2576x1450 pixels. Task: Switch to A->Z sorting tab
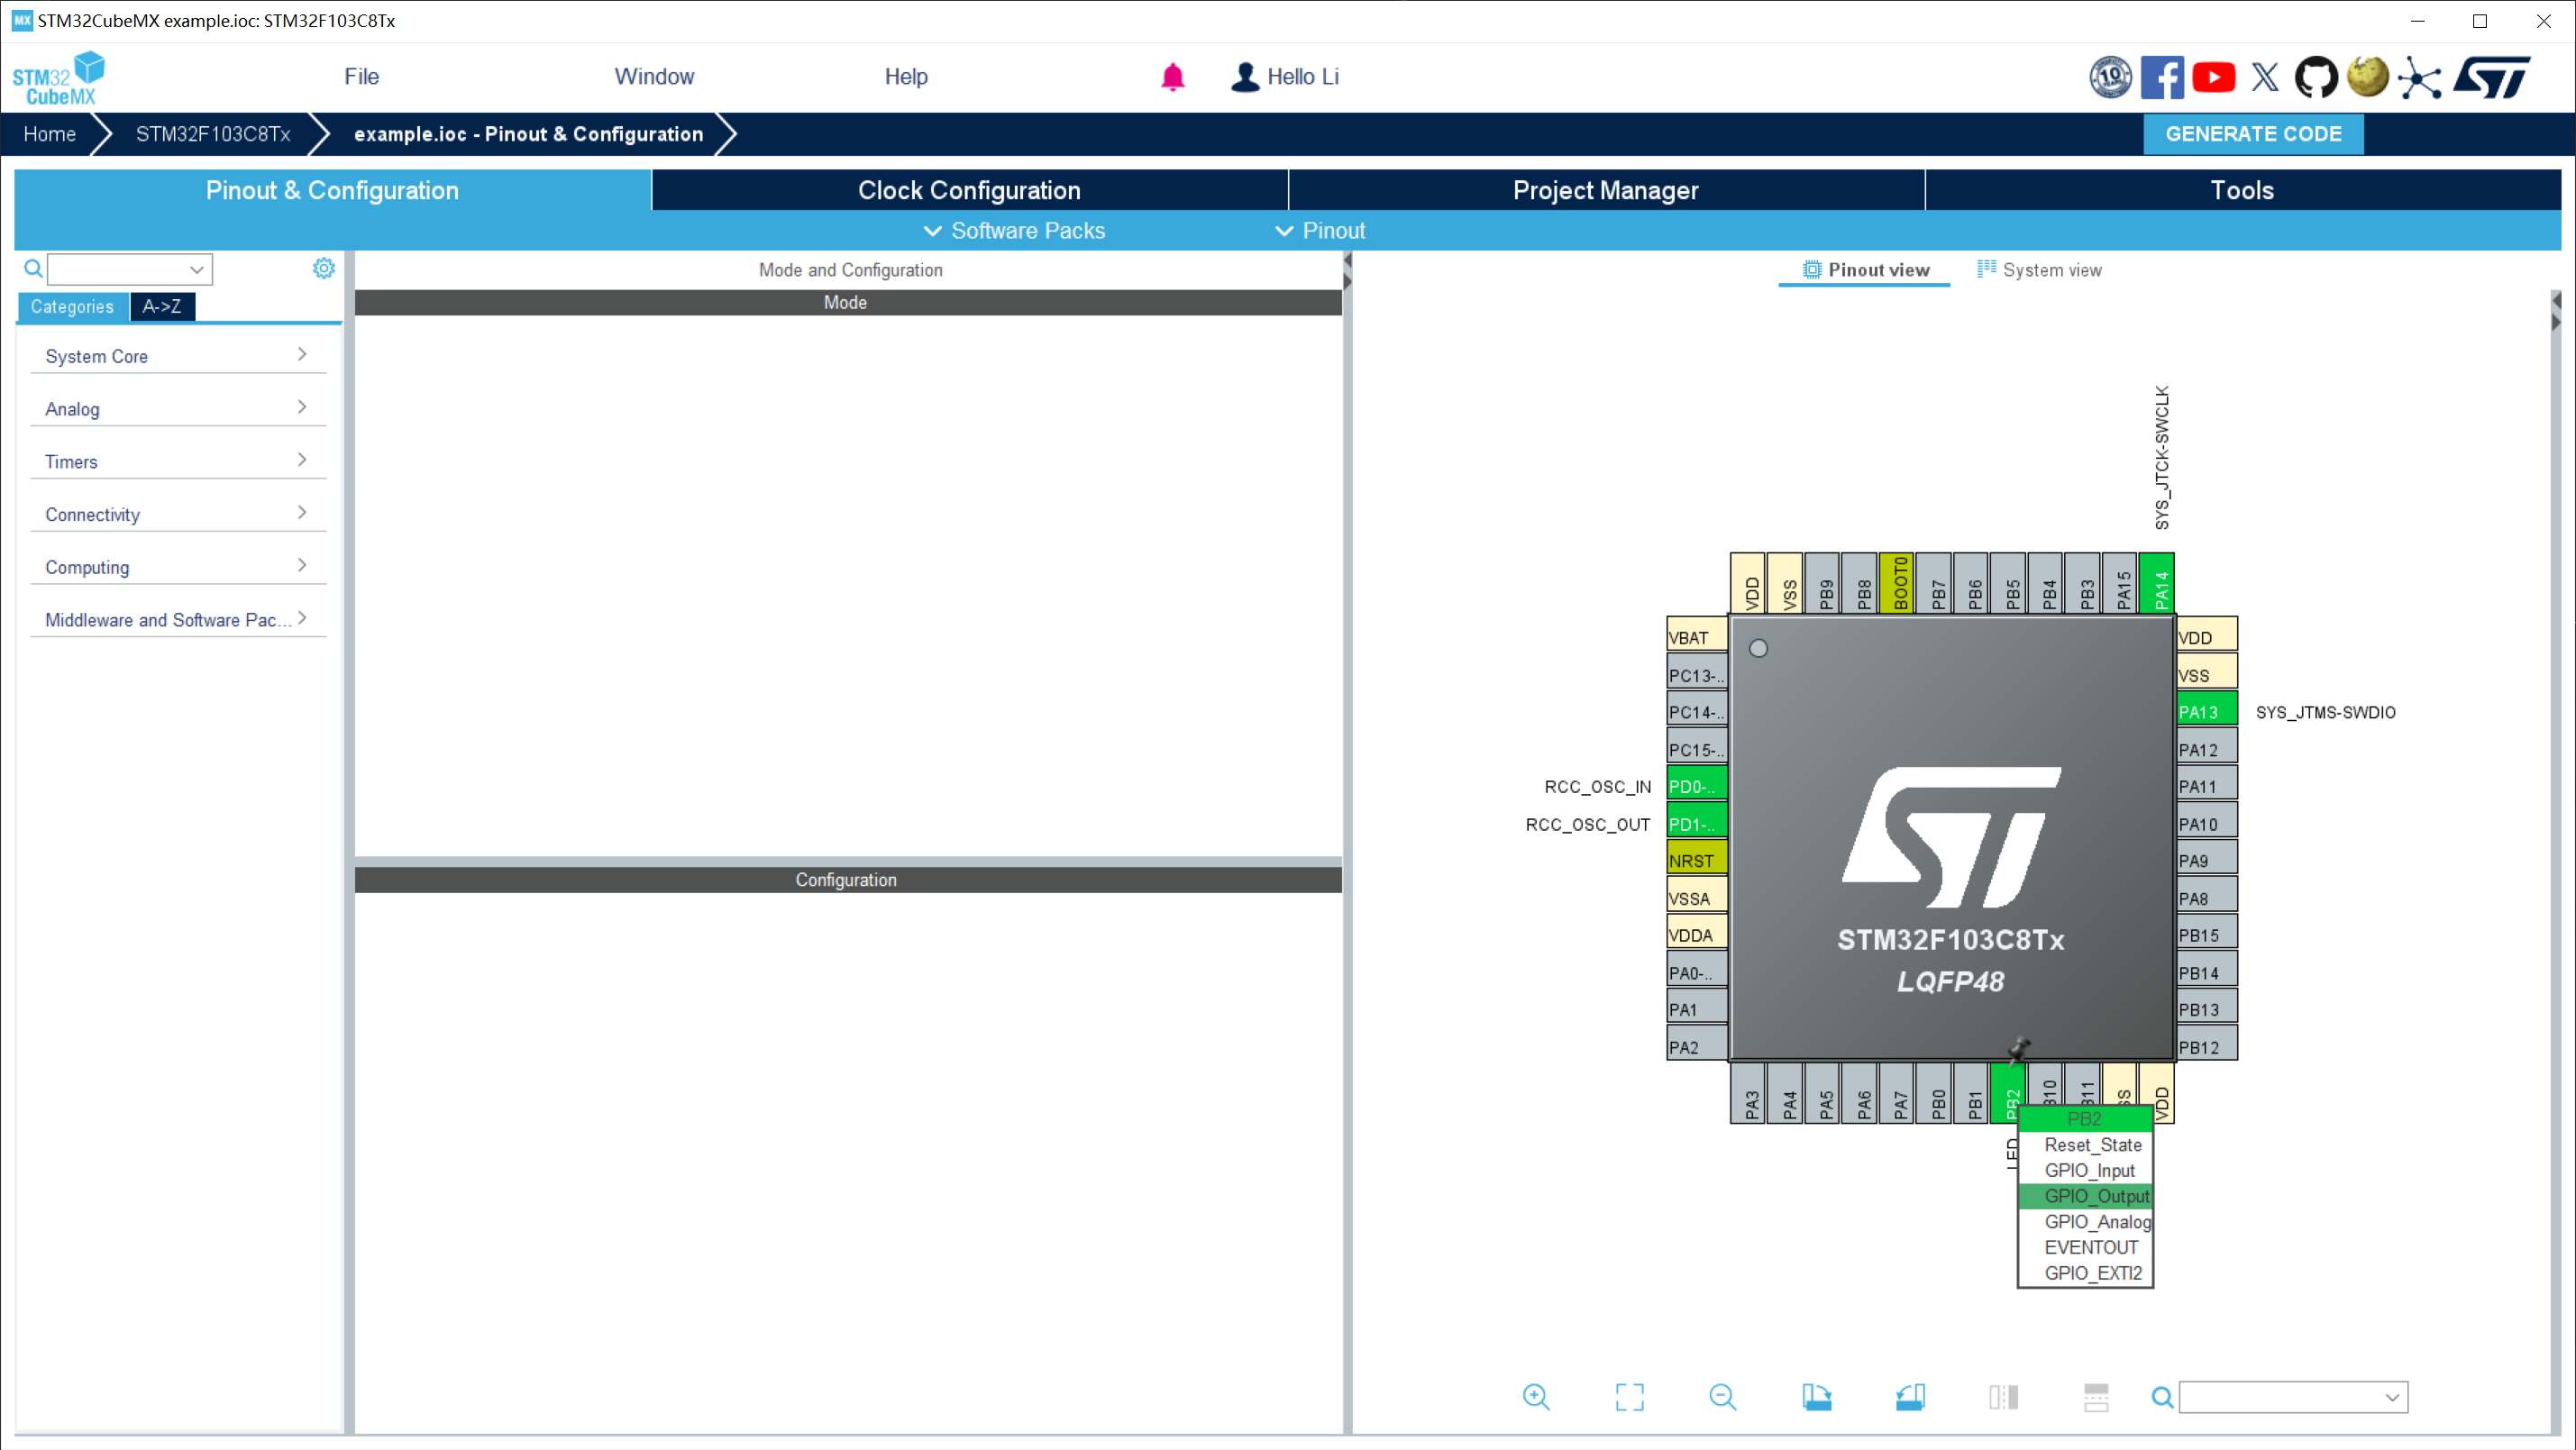(162, 307)
